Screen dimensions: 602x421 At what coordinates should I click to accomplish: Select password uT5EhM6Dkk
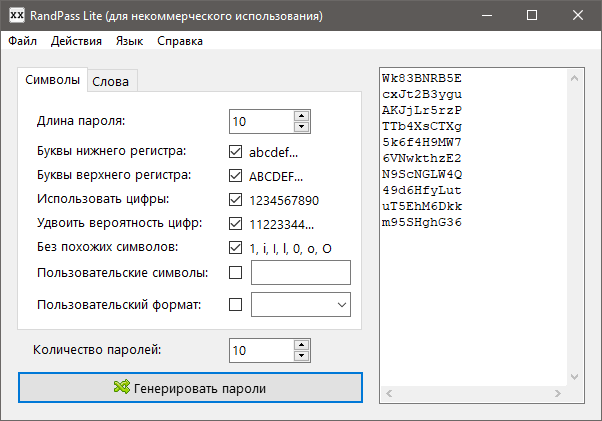(422, 206)
